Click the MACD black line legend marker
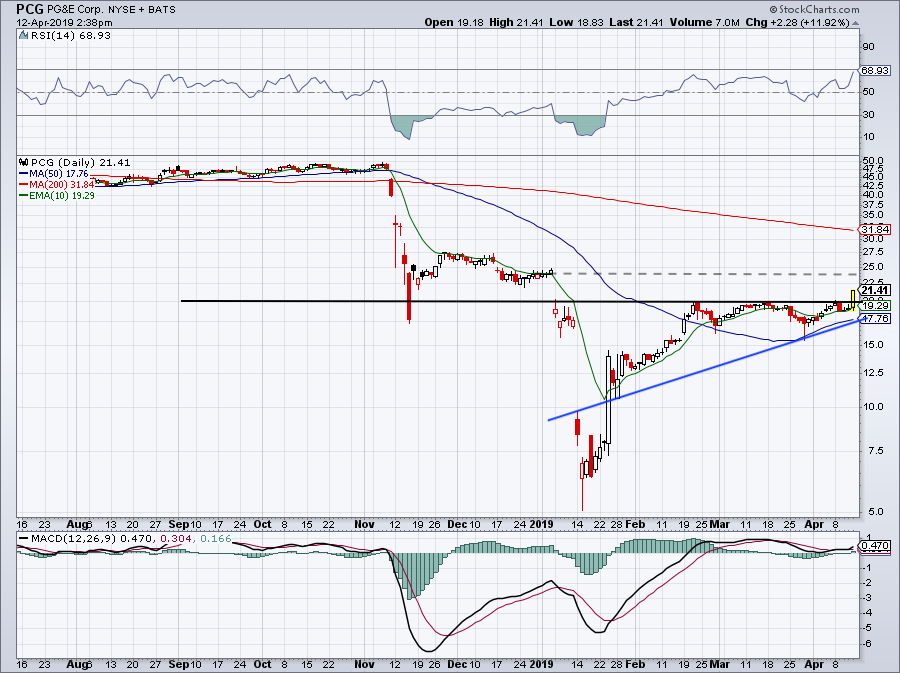This screenshot has height=673, width=900. tap(23, 539)
